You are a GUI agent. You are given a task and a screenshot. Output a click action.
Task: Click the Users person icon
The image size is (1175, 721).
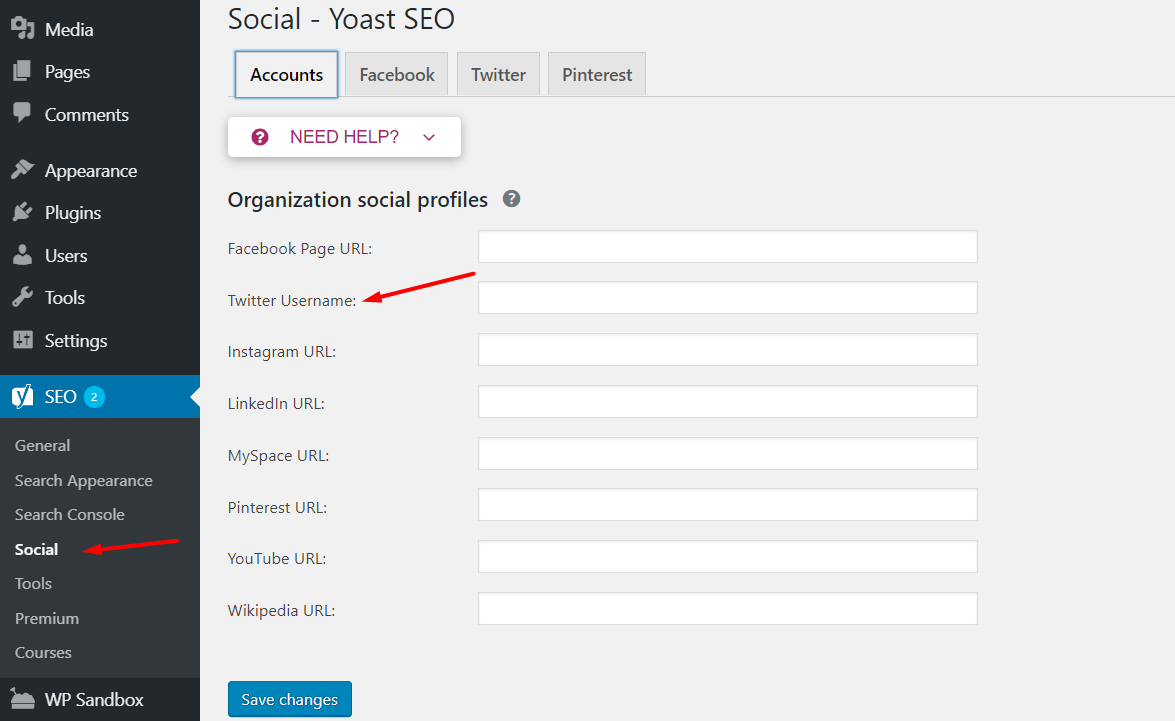[x=22, y=256]
